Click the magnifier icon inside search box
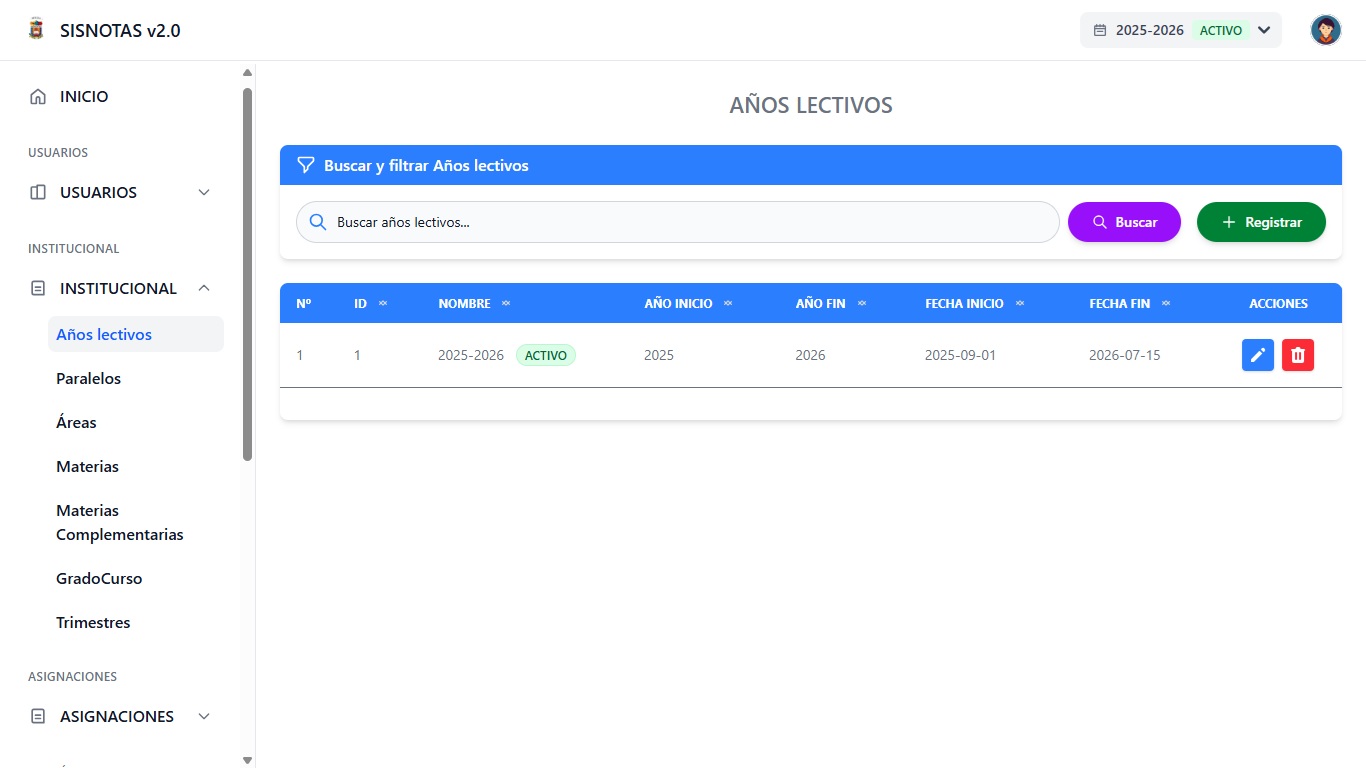The height and width of the screenshot is (768, 1366). tap(318, 222)
